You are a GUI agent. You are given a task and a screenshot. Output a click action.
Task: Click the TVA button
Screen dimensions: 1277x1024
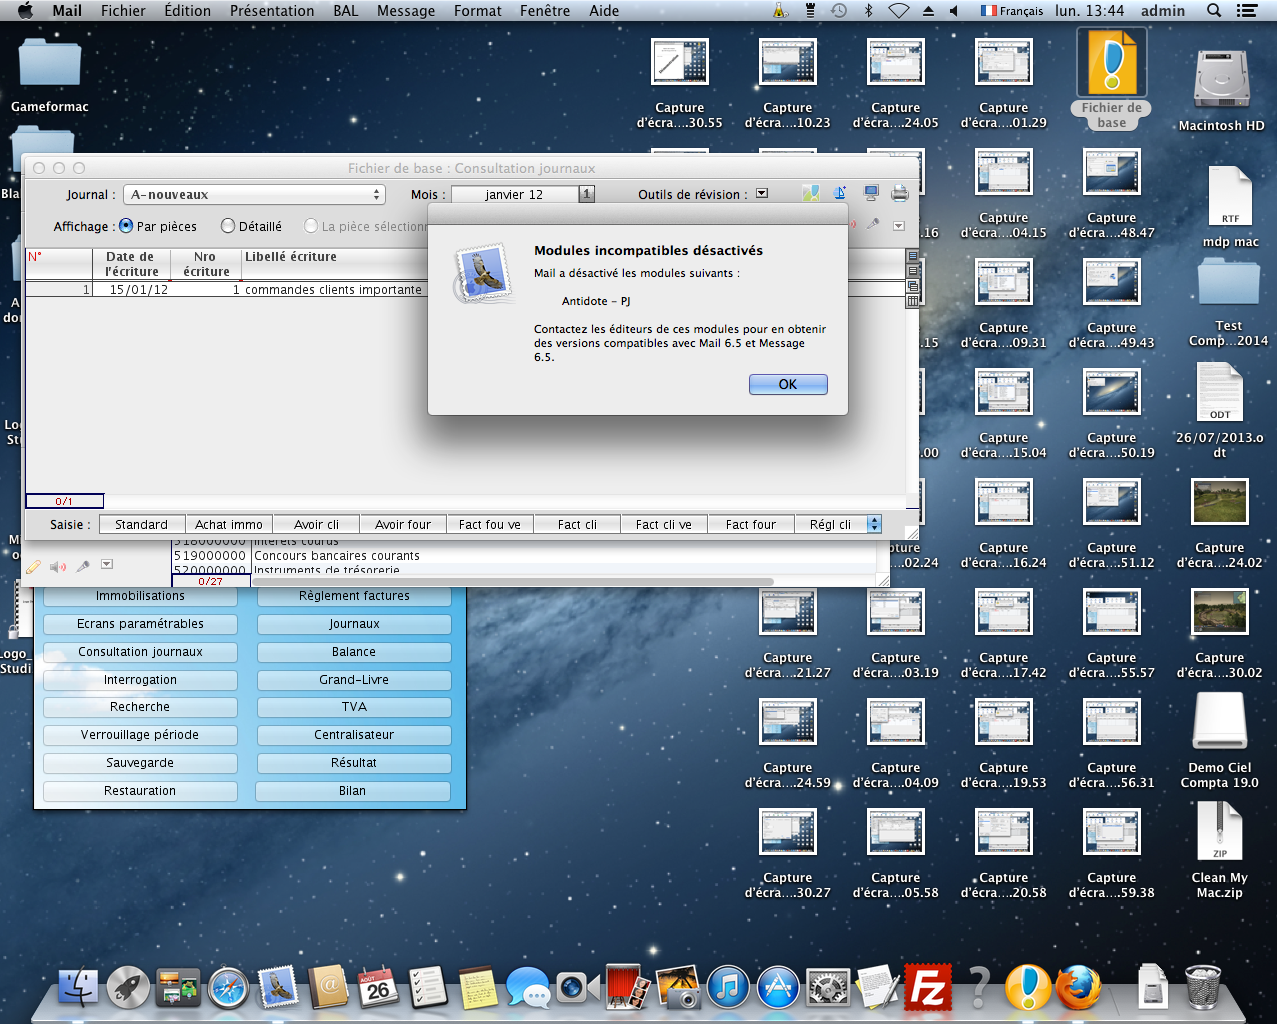coord(354,706)
